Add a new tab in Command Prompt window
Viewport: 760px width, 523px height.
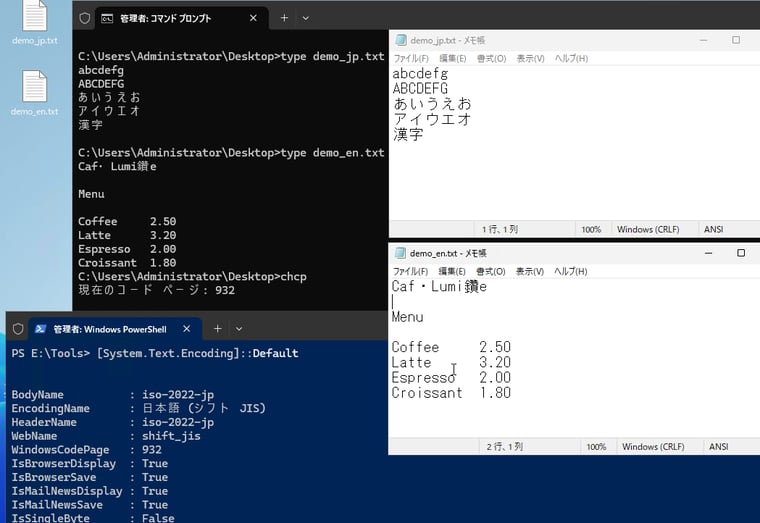pos(284,18)
